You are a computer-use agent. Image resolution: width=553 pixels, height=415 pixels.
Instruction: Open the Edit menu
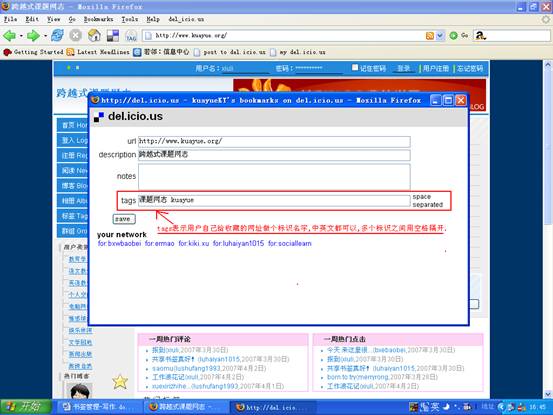coord(32,19)
